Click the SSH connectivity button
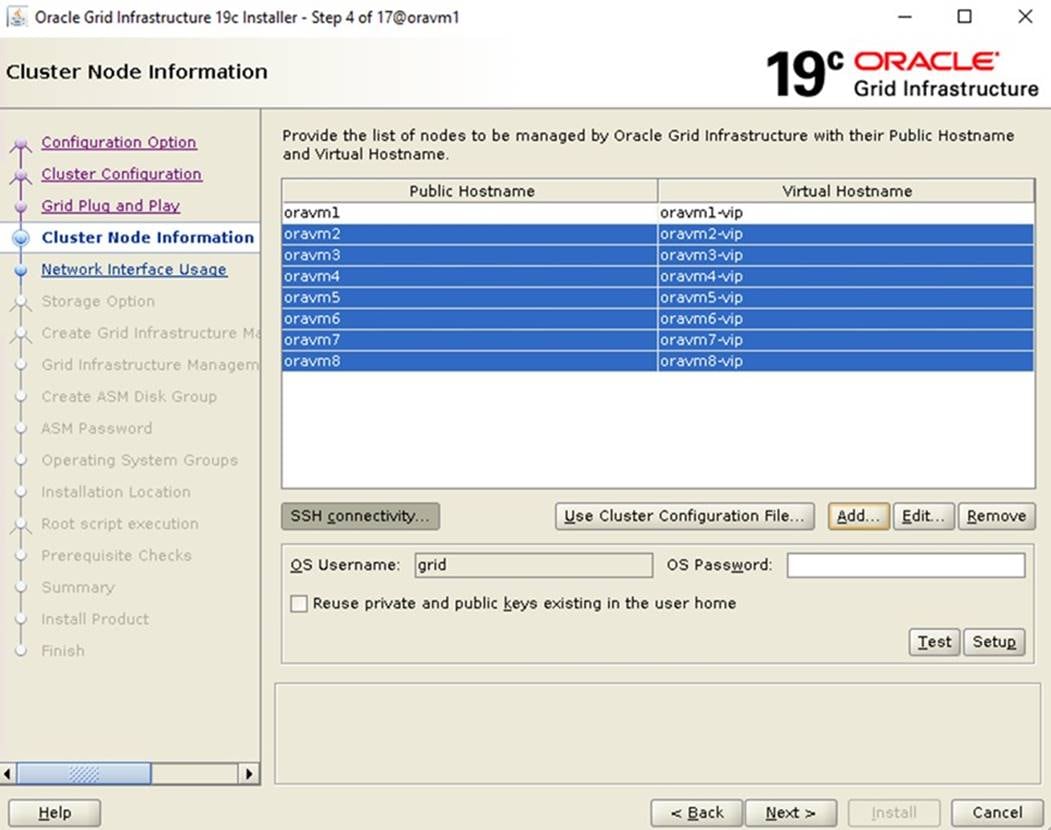The height and width of the screenshot is (830, 1051). [361, 516]
